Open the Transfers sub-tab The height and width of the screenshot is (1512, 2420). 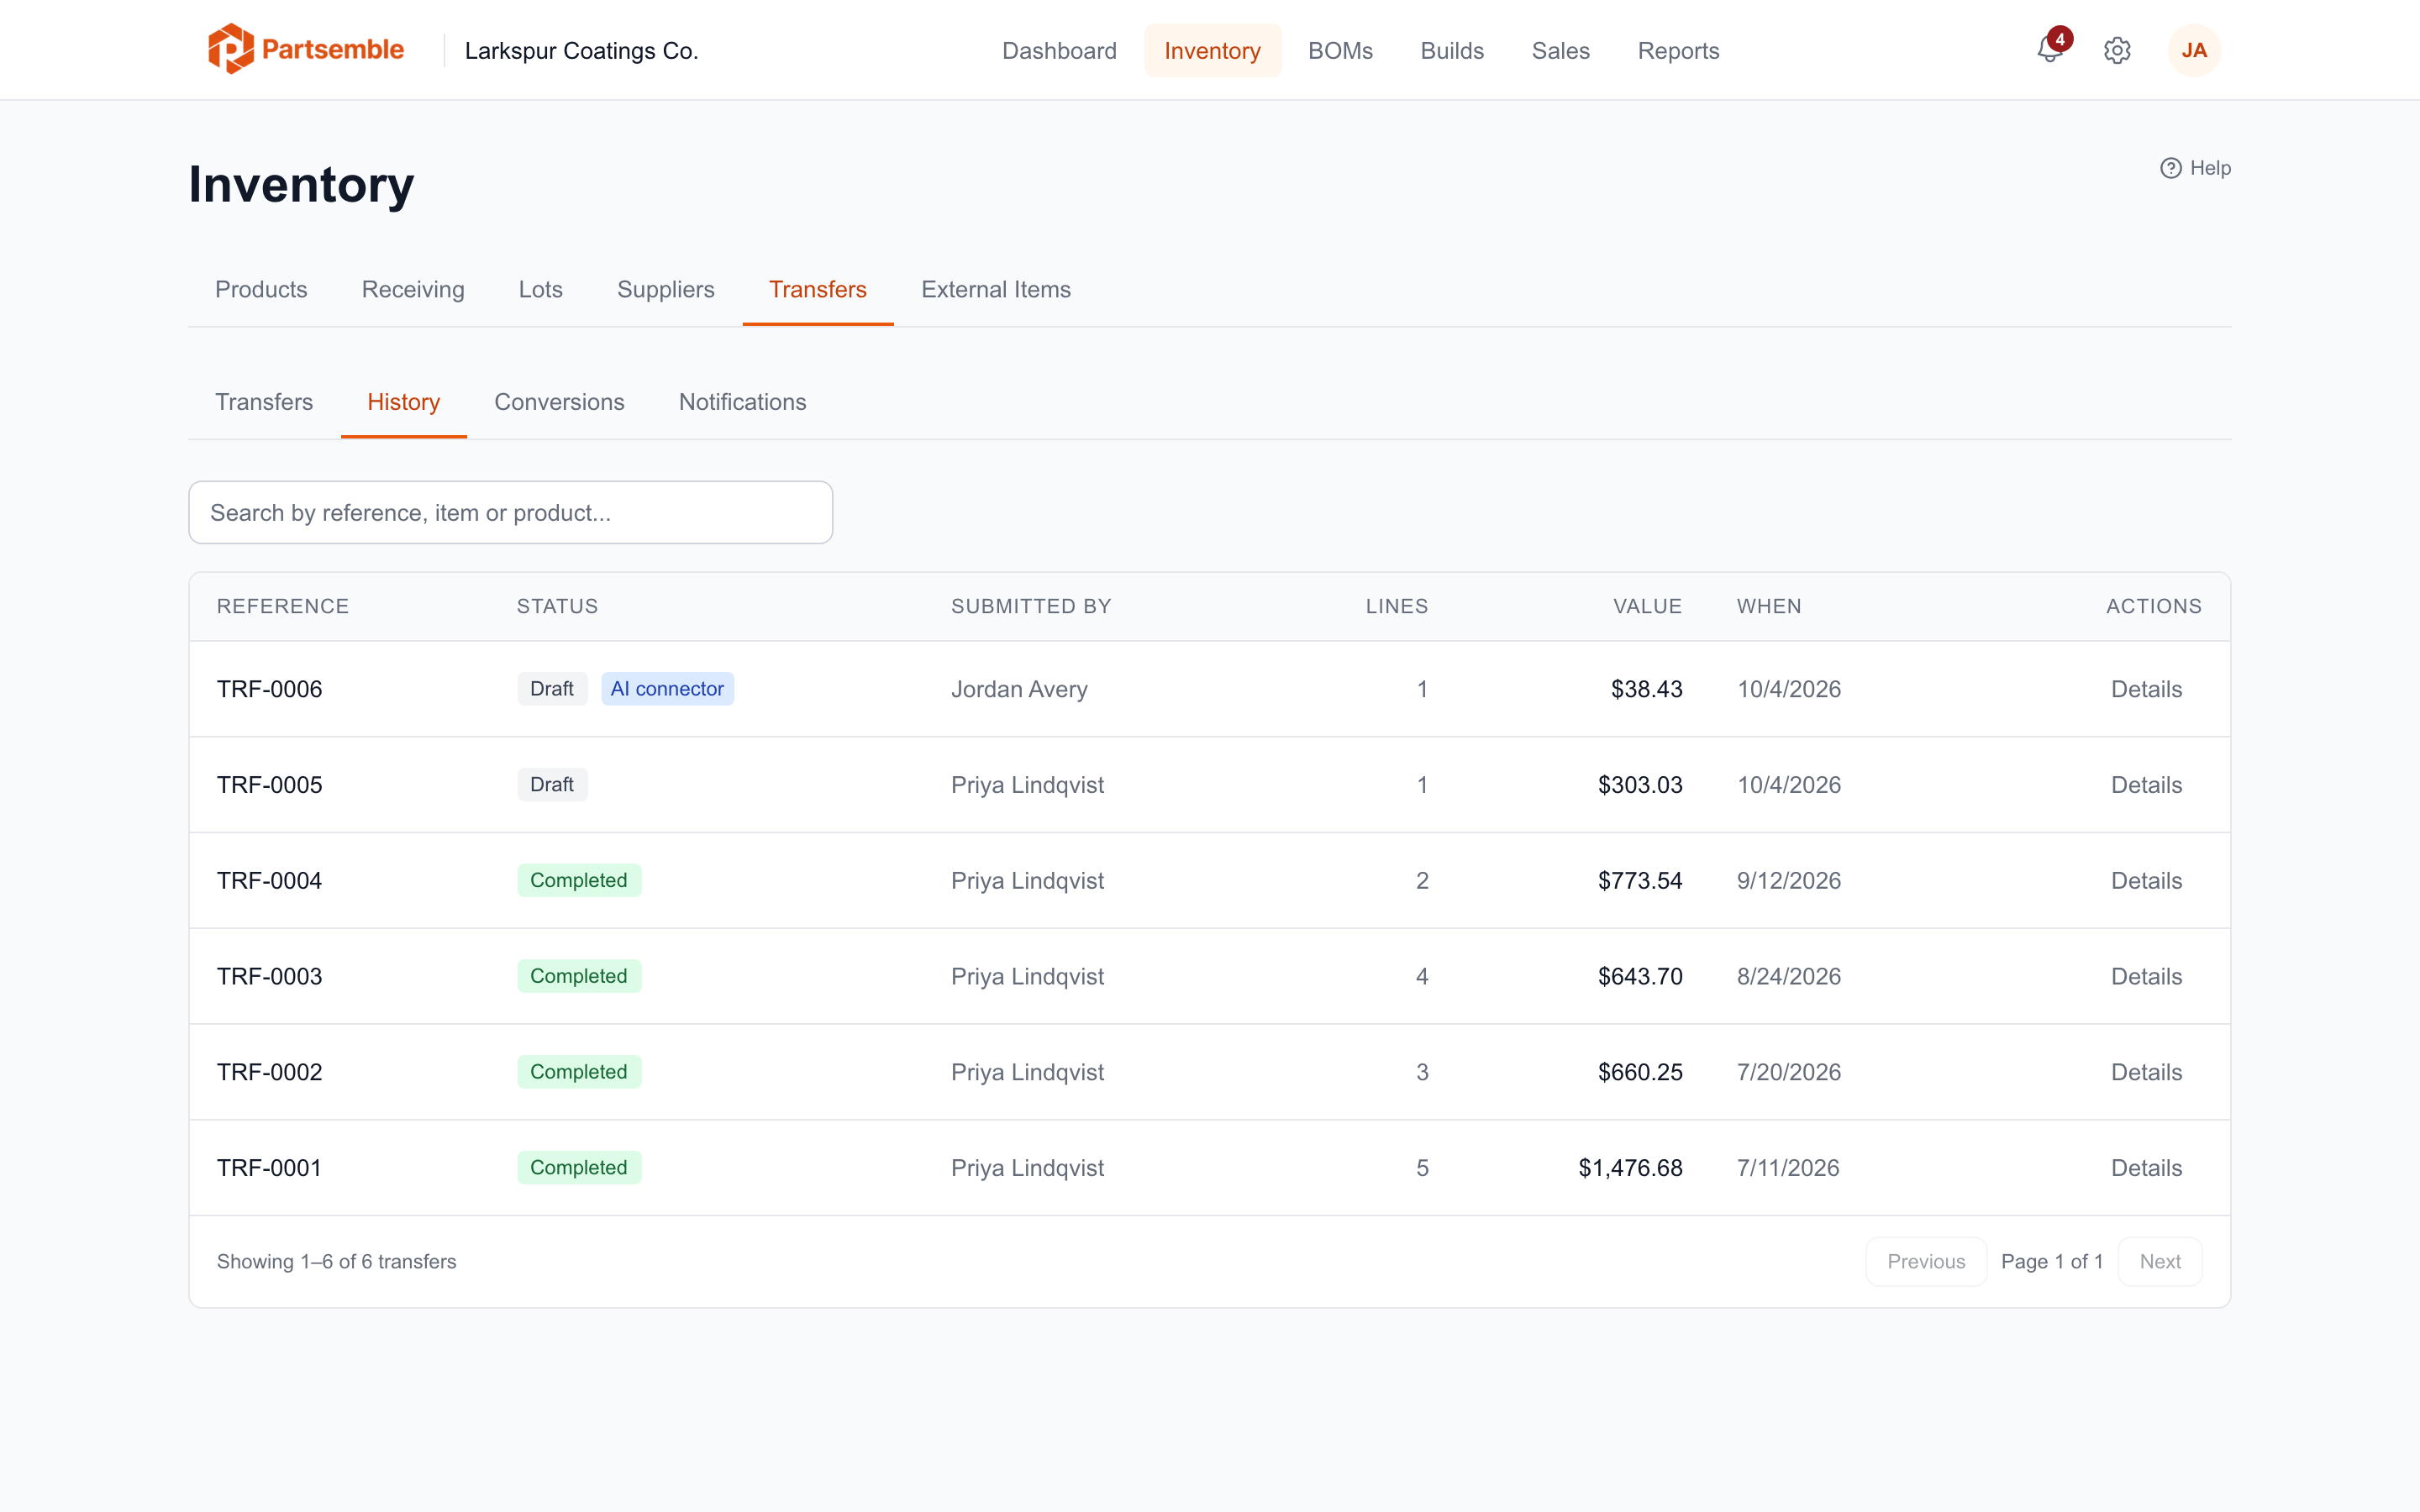click(x=264, y=401)
